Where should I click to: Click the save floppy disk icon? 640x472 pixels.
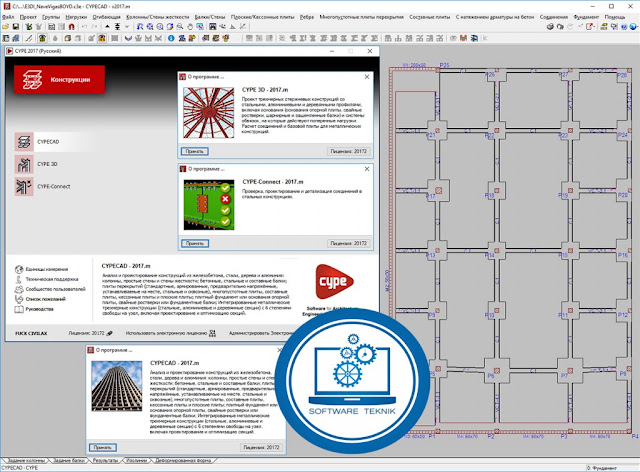(x=16, y=27)
